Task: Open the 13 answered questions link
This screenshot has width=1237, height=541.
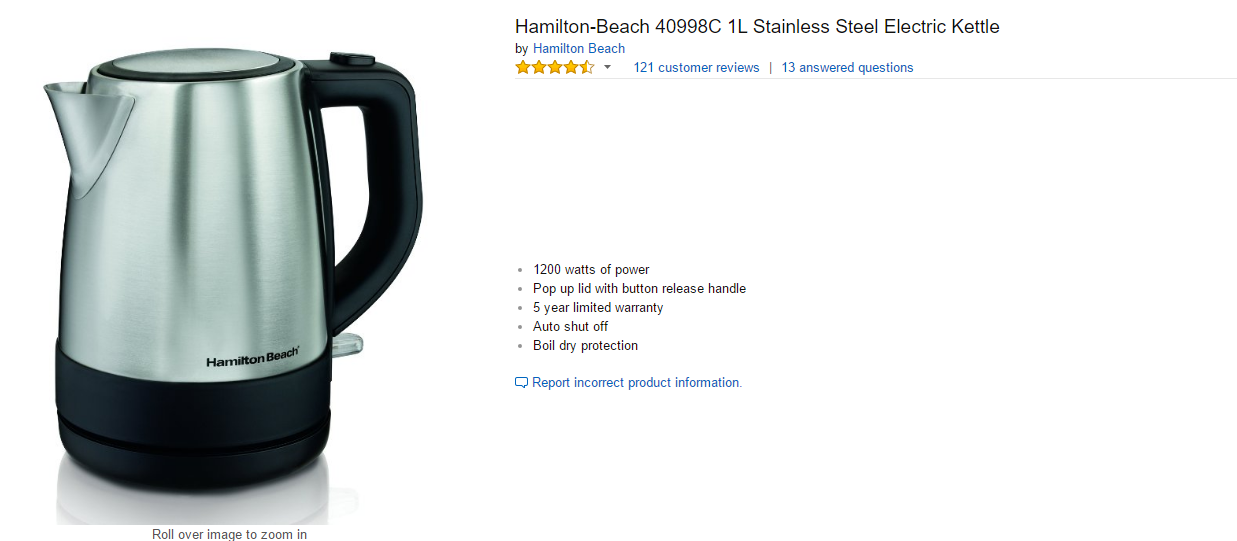Action: [x=847, y=67]
